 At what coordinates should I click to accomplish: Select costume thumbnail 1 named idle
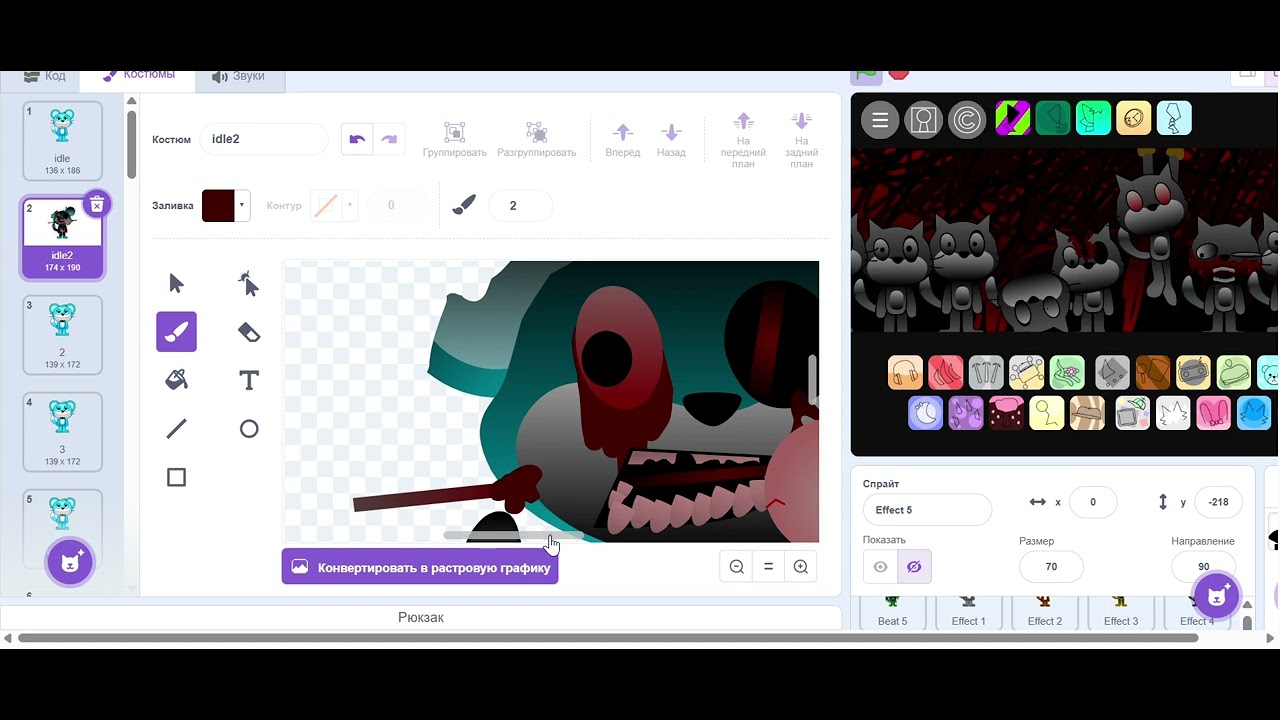point(62,141)
